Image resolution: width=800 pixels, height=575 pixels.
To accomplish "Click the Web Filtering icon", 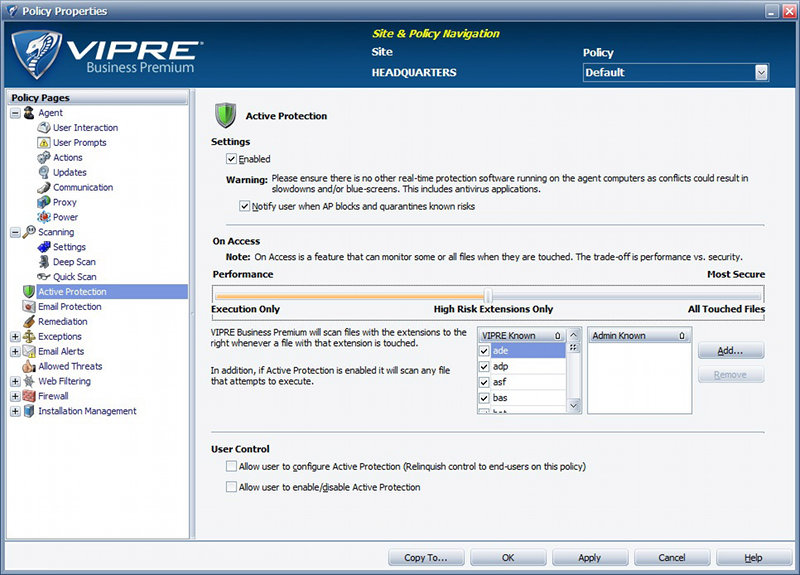I will click(x=29, y=381).
